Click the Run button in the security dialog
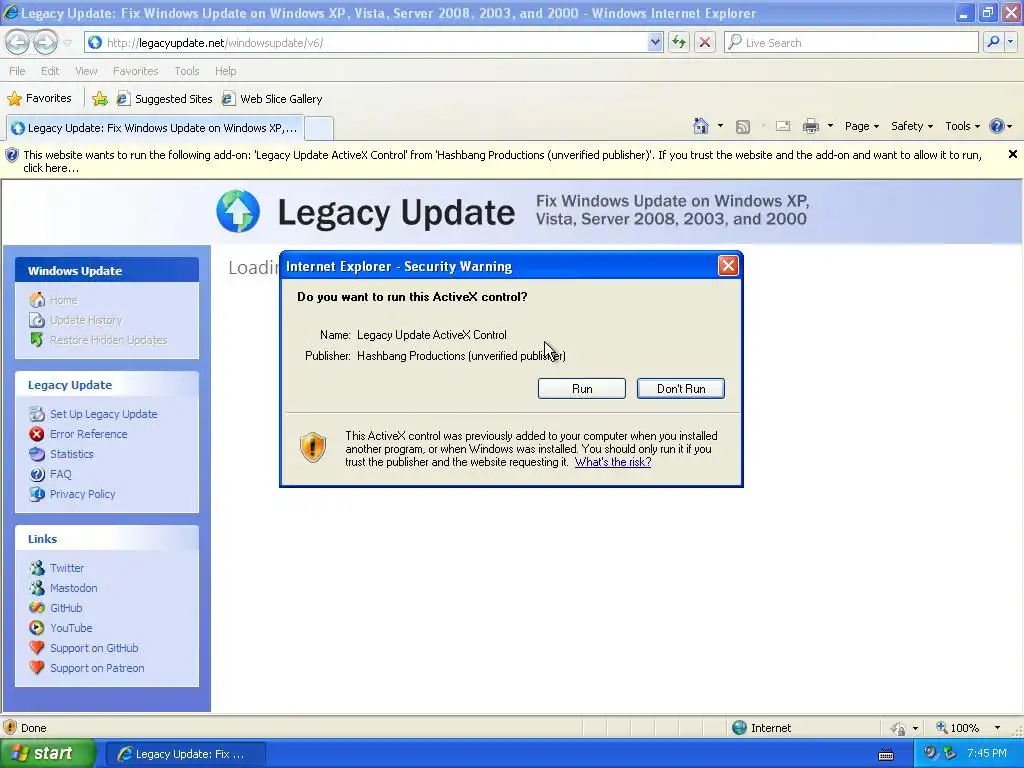 pyautogui.click(x=581, y=389)
